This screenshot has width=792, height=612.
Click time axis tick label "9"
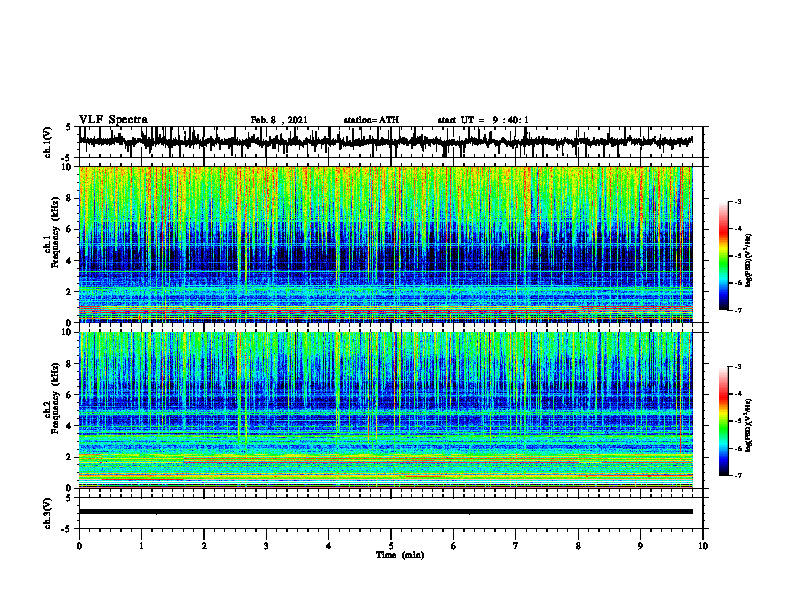click(640, 546)
